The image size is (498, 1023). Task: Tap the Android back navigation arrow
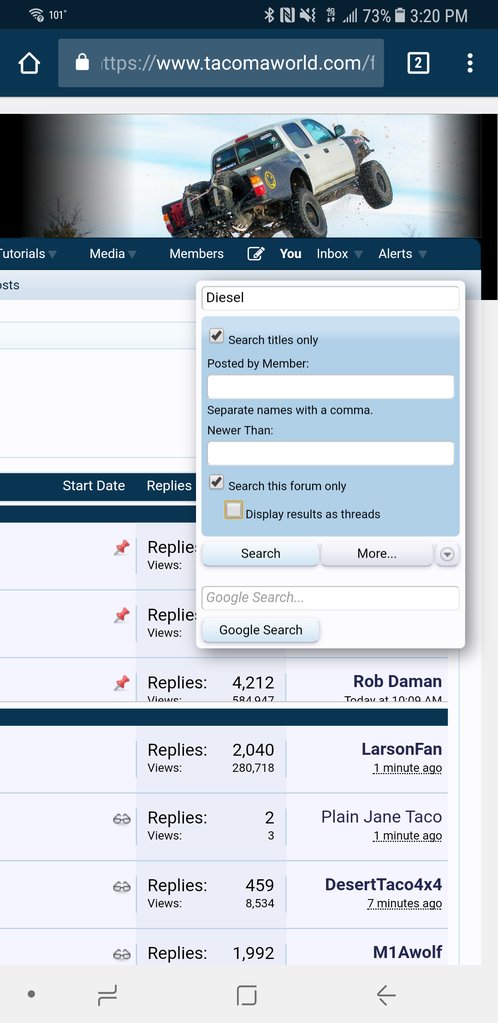[386, 995]
